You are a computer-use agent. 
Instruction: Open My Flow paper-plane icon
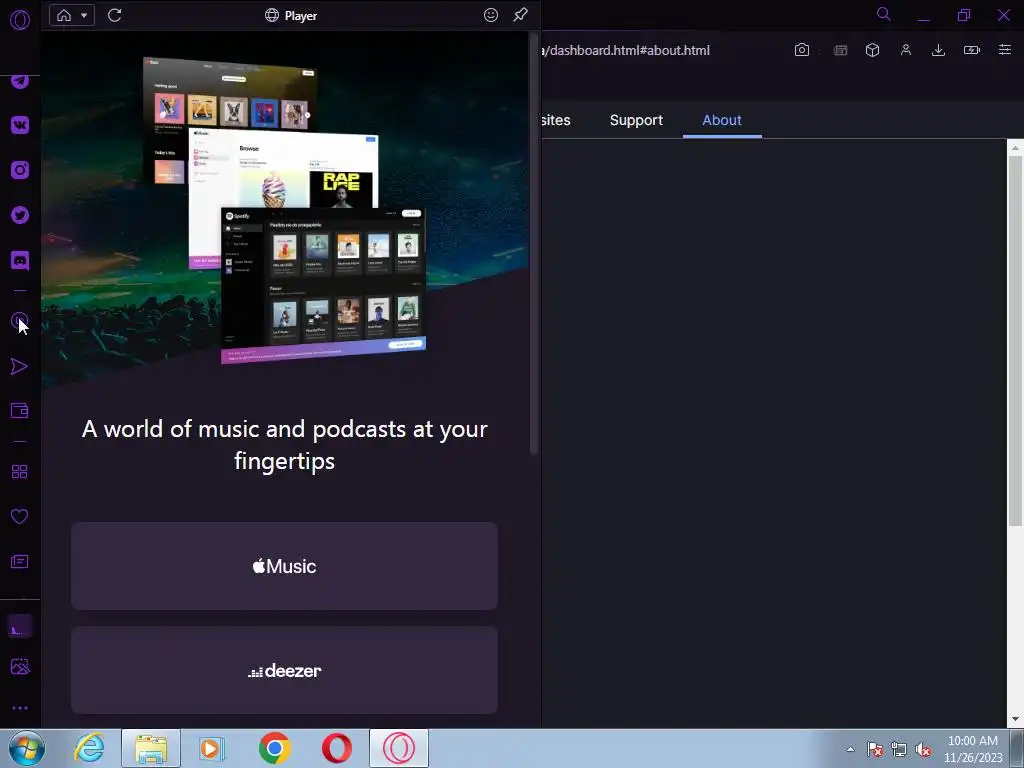click(20, 366)
